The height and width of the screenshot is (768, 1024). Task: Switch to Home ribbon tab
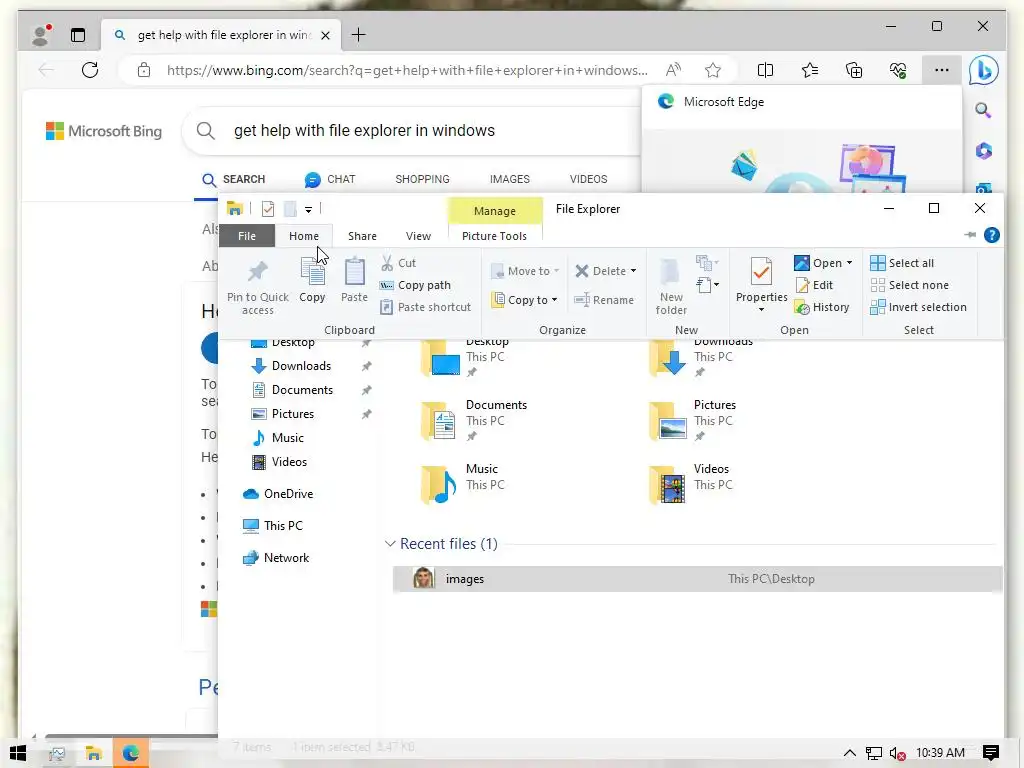304,236
